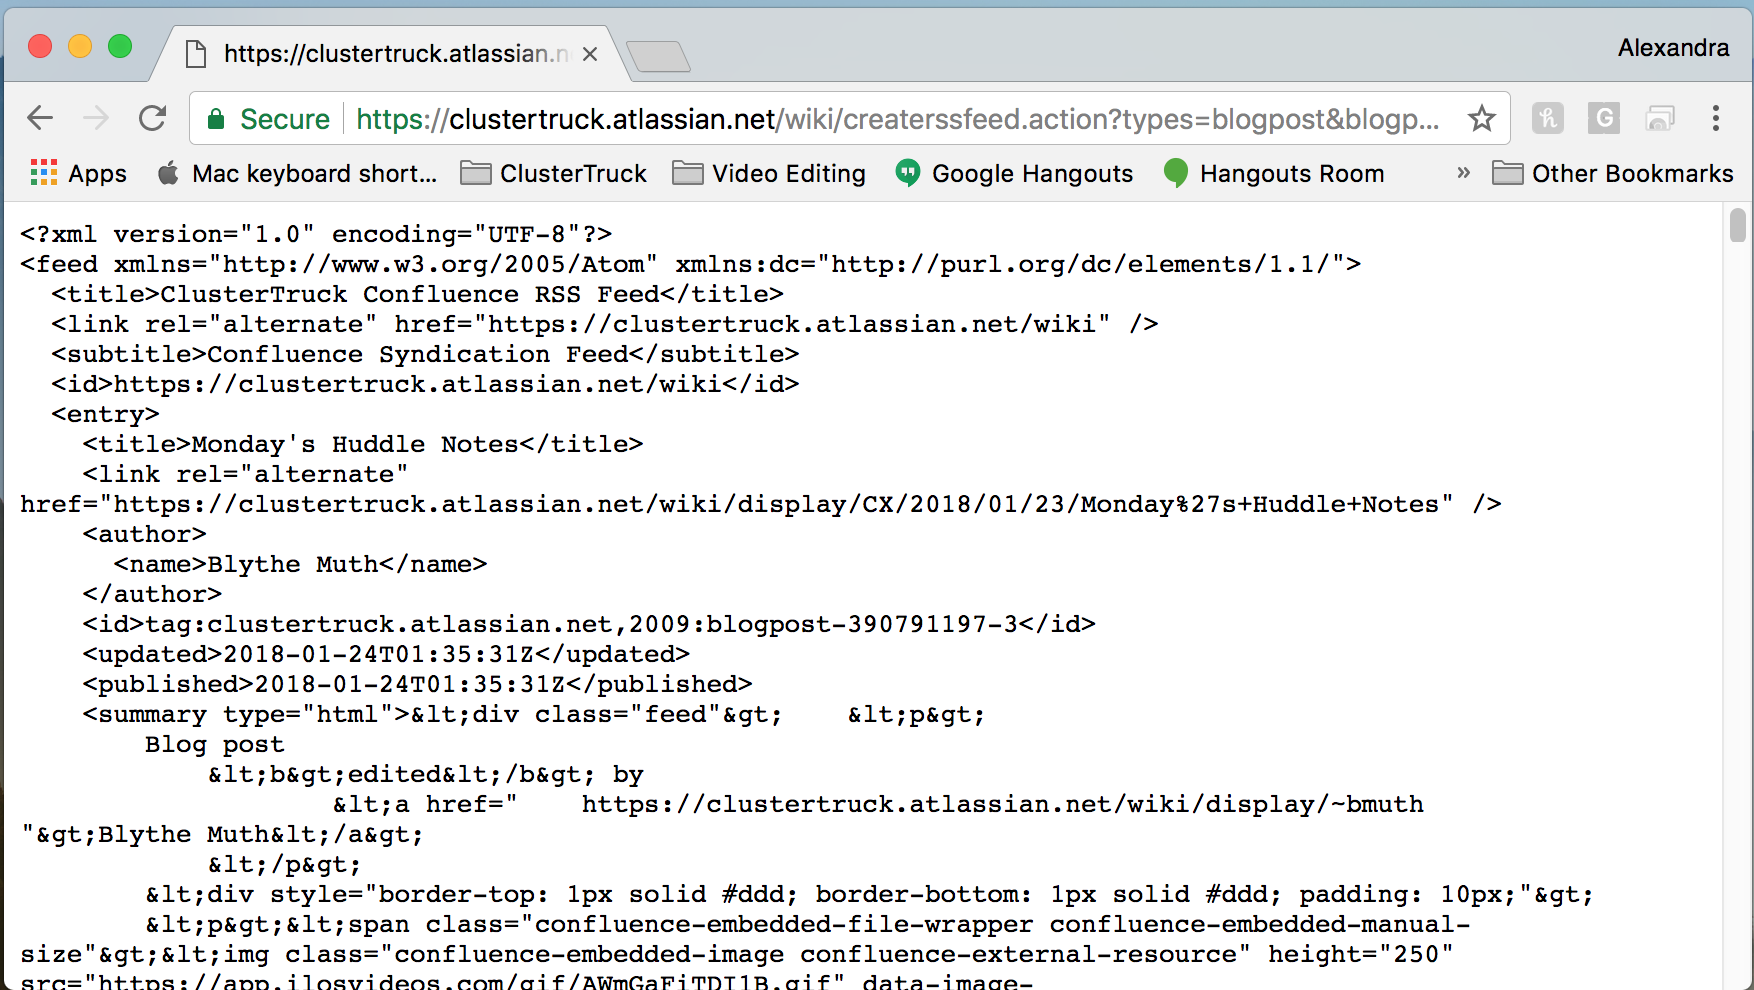1754x990 pixels.
Task: Click the Cast extension icon
Action: click(1660, 118)
